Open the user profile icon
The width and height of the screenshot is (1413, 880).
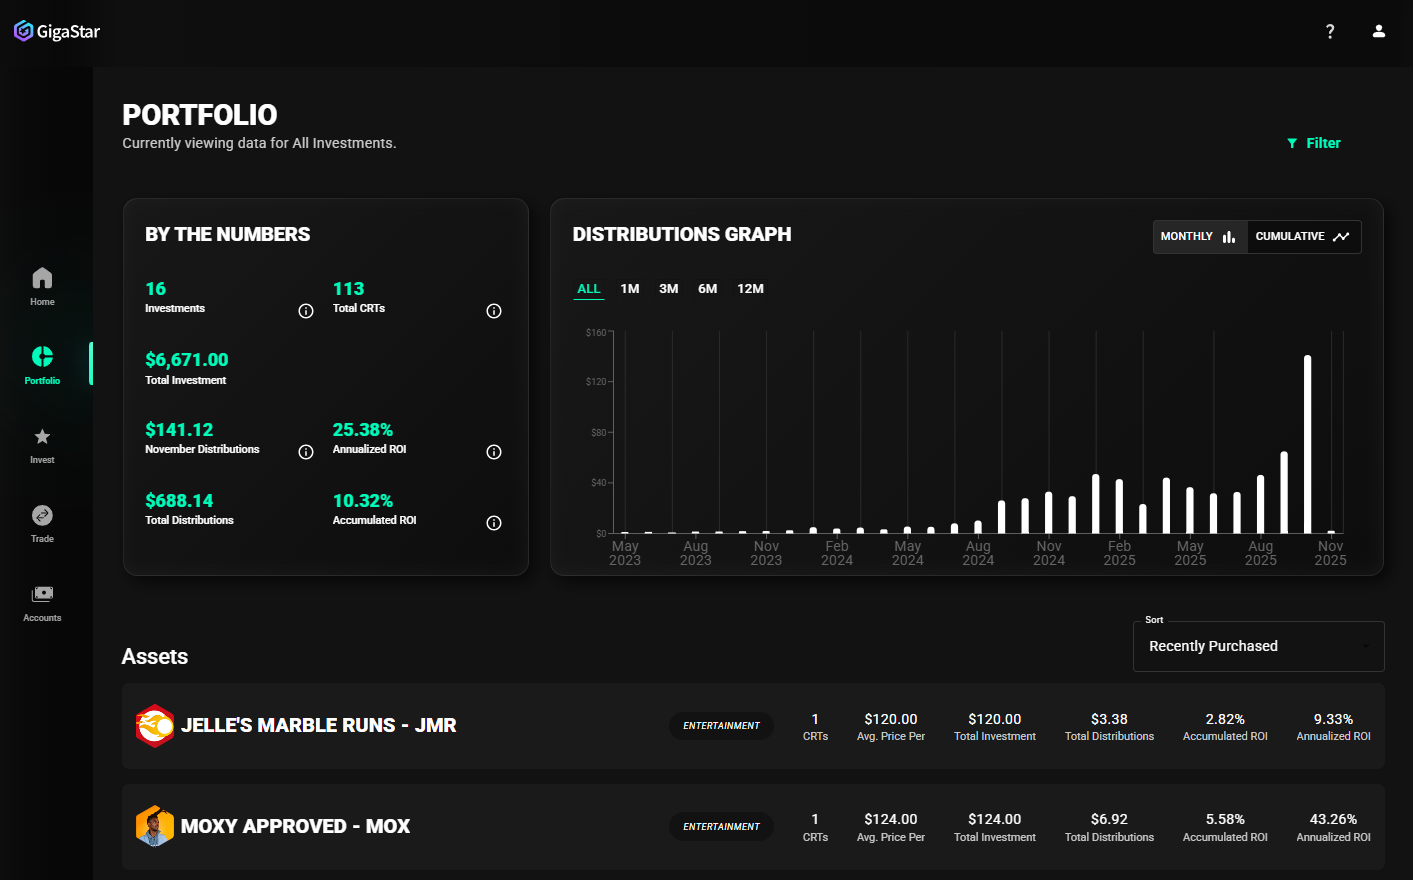point(1379,31)
